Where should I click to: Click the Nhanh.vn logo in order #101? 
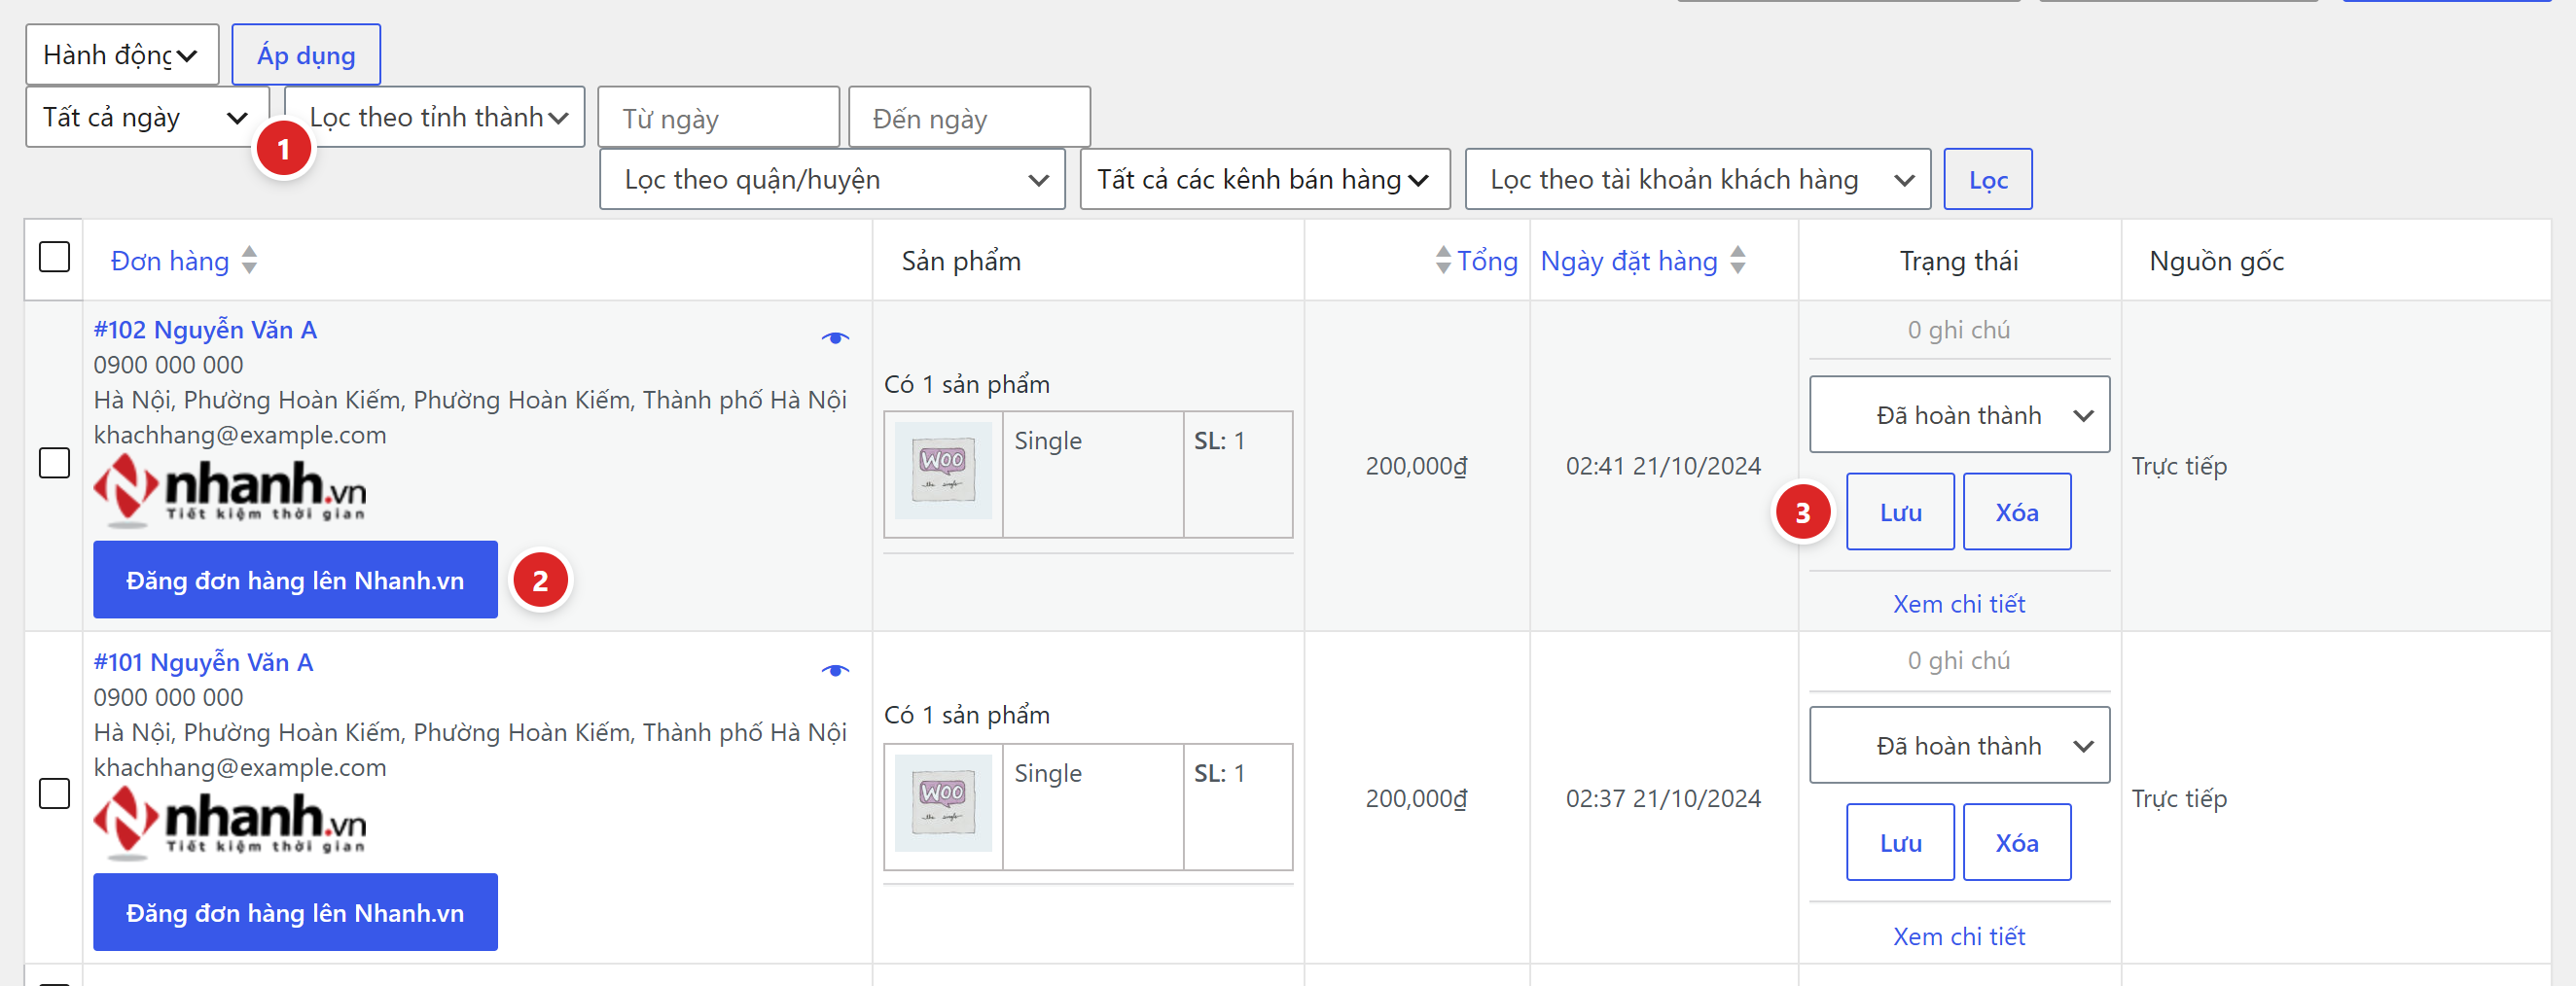[x=230, y=822]
